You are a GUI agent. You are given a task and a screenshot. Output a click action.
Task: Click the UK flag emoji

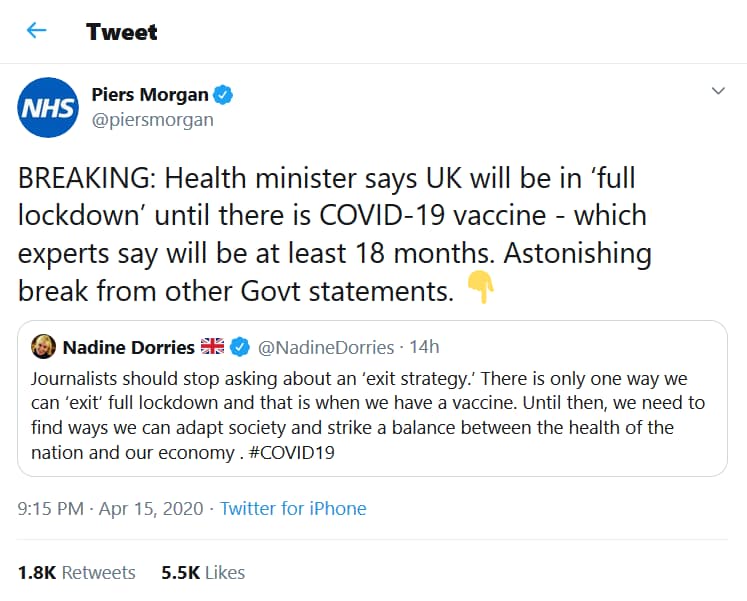[x=213, y=347]
